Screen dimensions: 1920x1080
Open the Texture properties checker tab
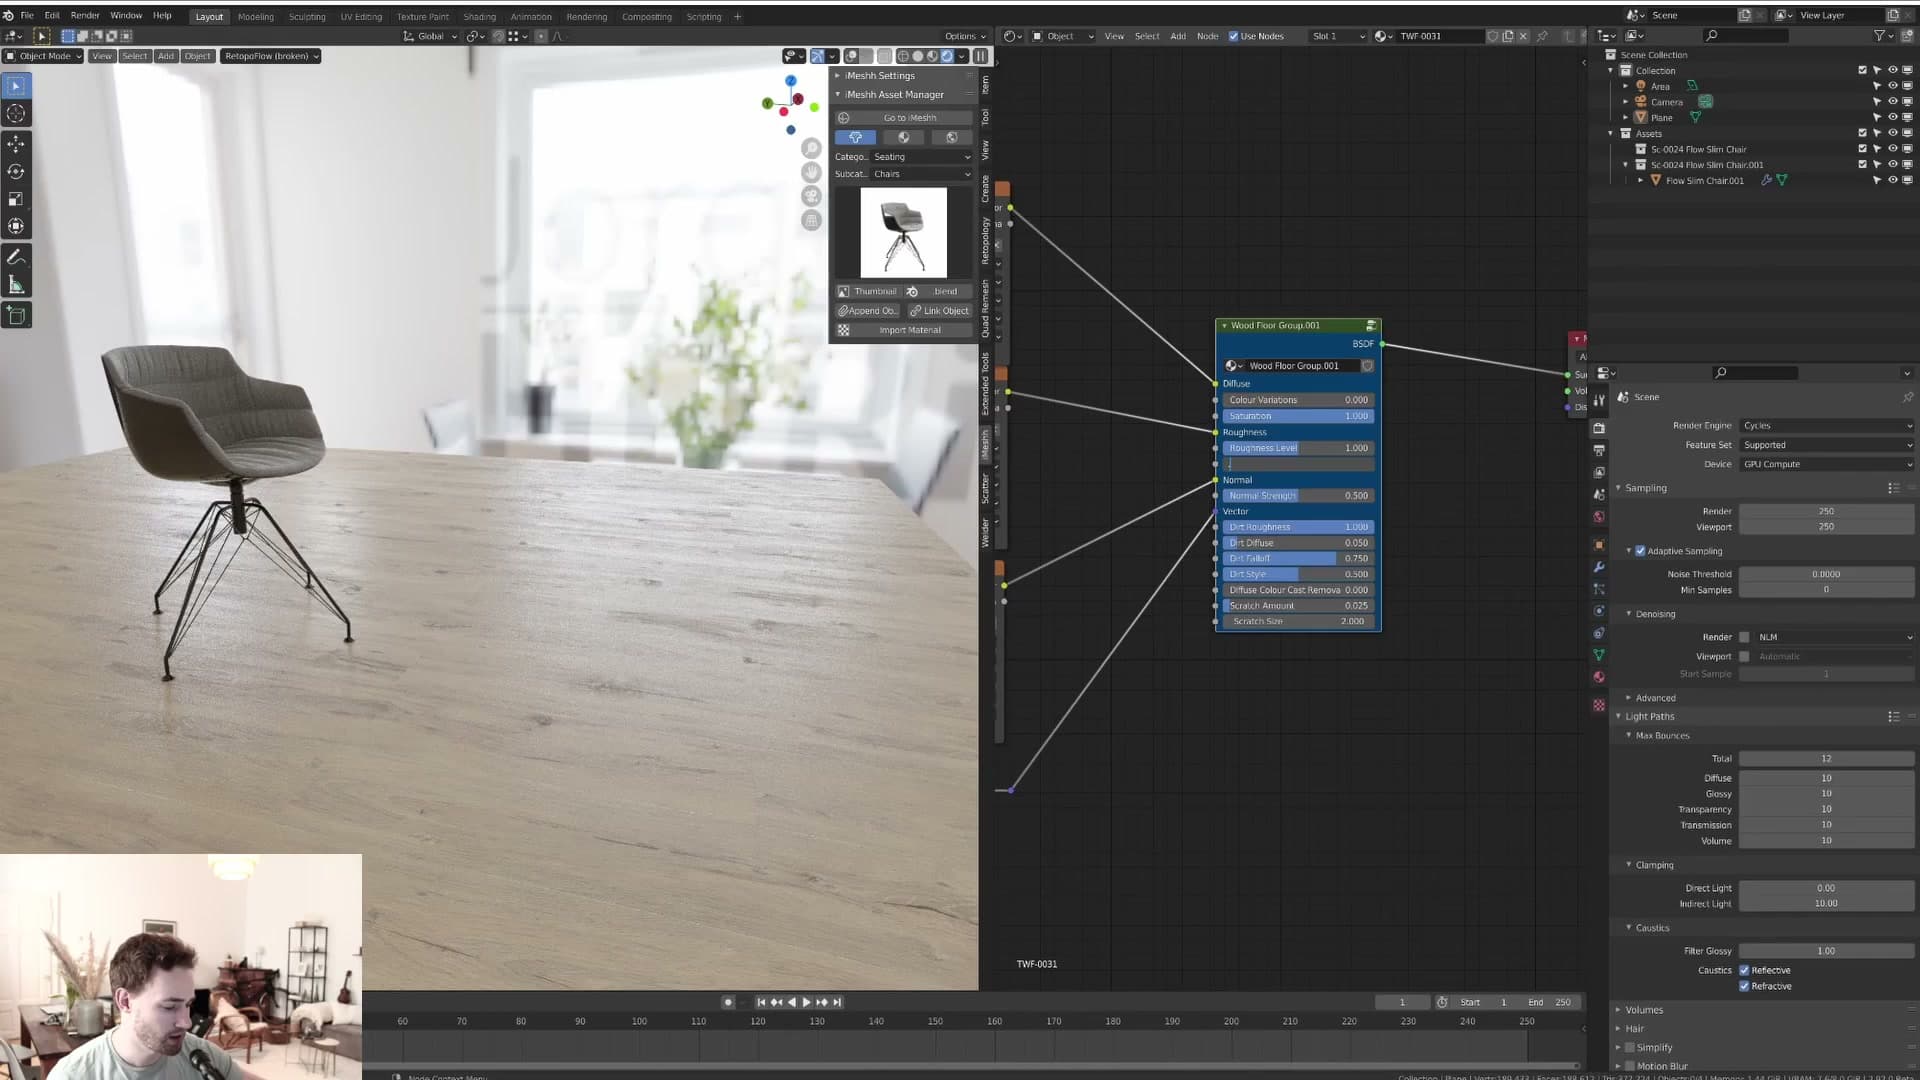pyautogui.click(x=1599, y=705)
